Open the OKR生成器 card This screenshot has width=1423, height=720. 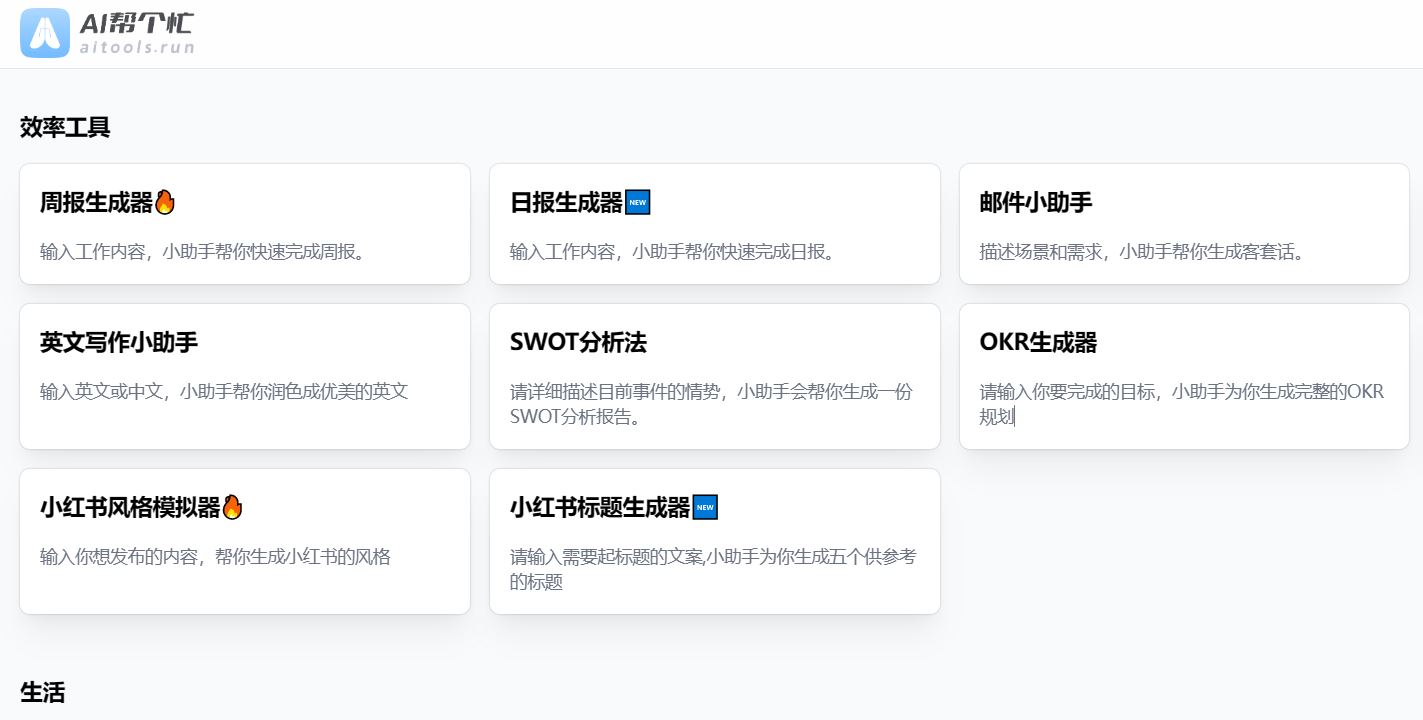point(1184,375)
